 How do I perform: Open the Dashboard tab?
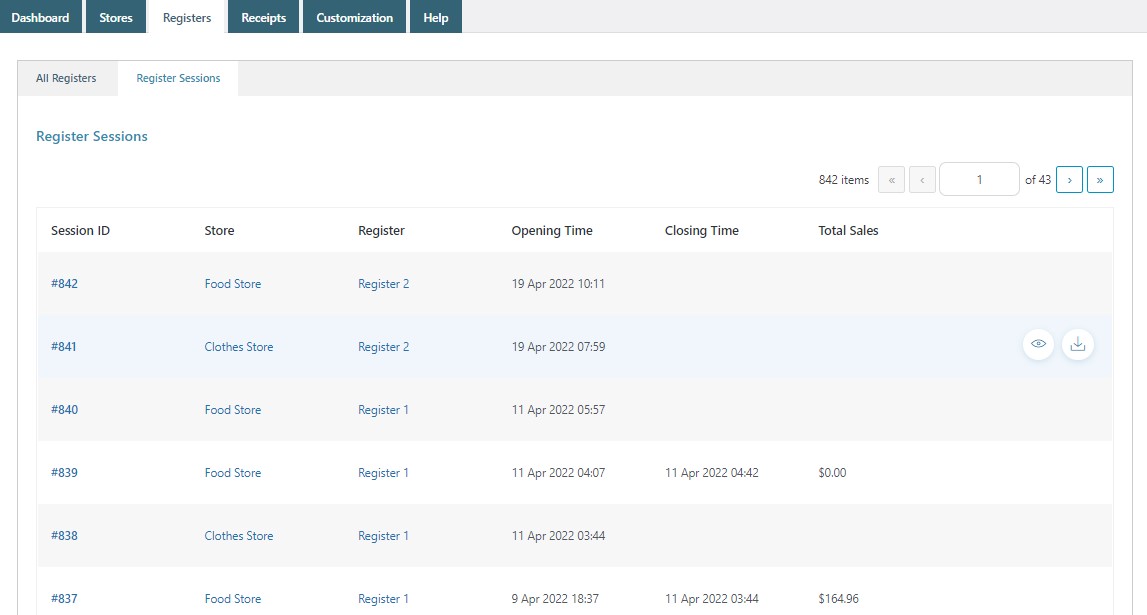pos(40,17)
